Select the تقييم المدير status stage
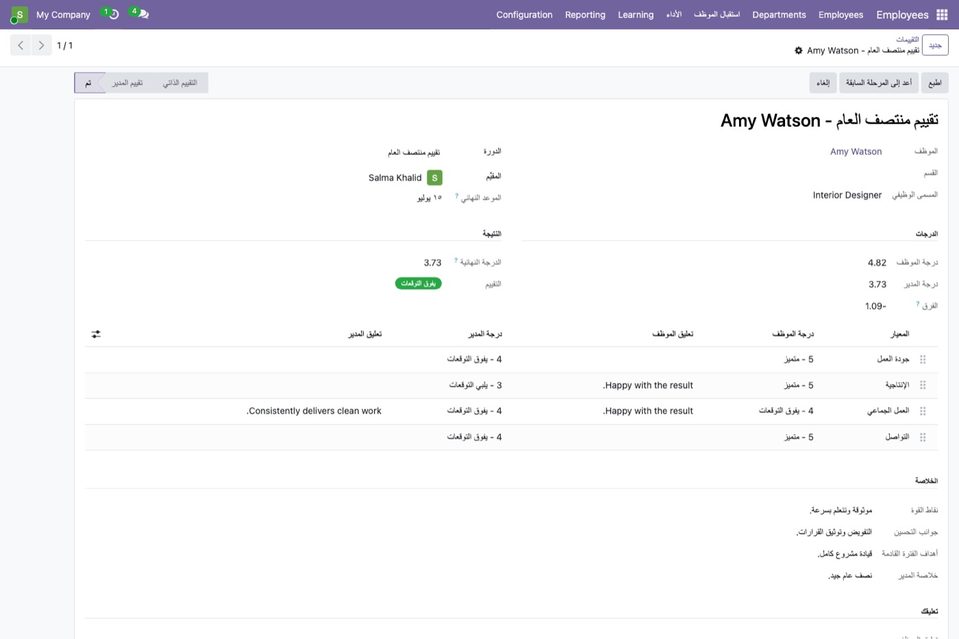 tap(128, 83)
